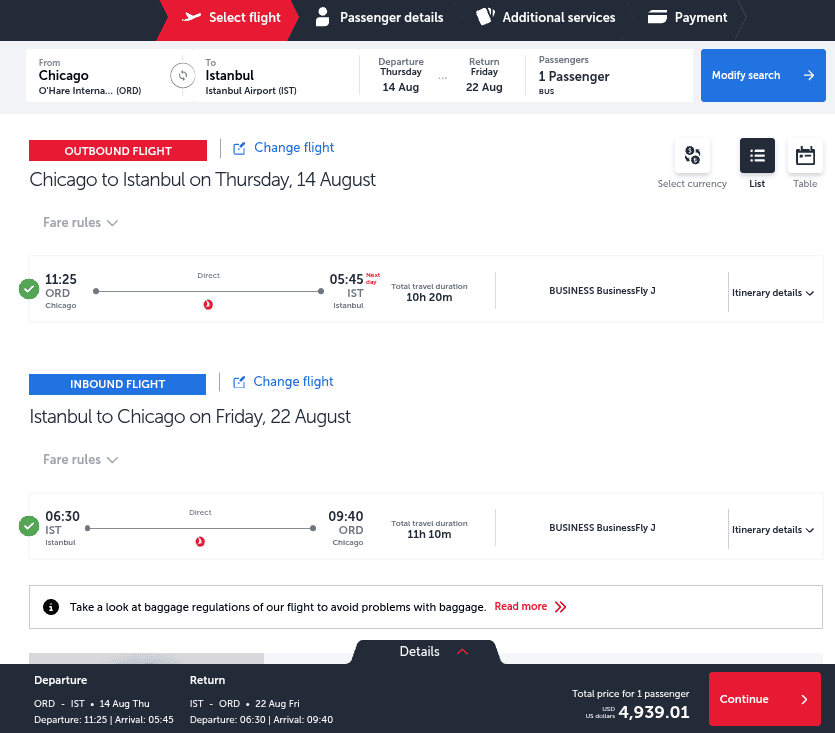This screenshot has width=835, height=733.
Task: Click Modify search button
Action: point(763,75)
